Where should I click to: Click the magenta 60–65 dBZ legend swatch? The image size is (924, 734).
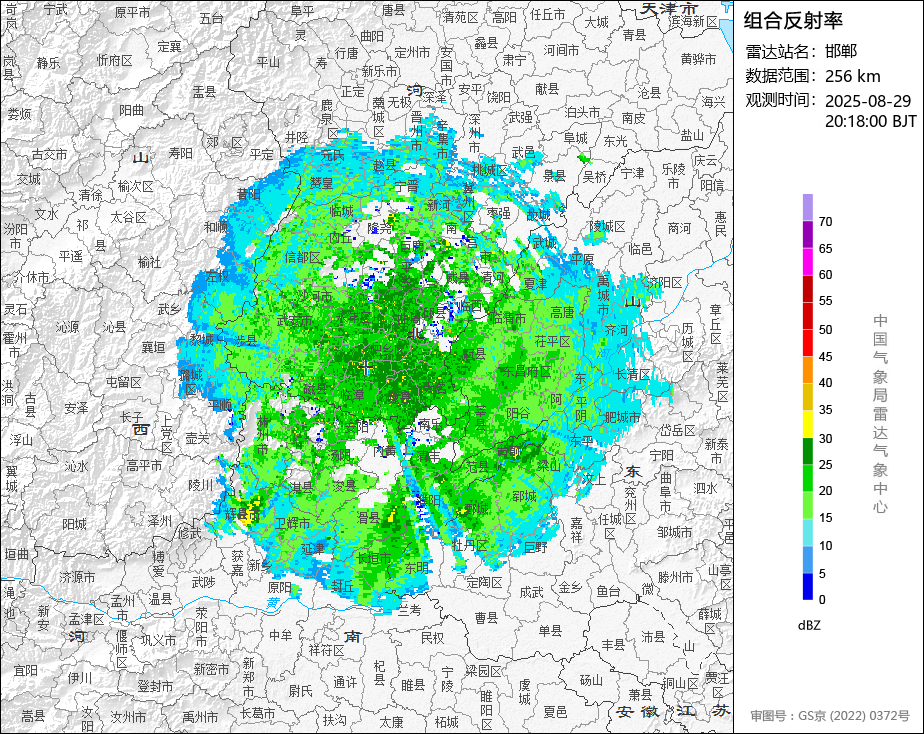pyautogui.click(x=807, y=261)
